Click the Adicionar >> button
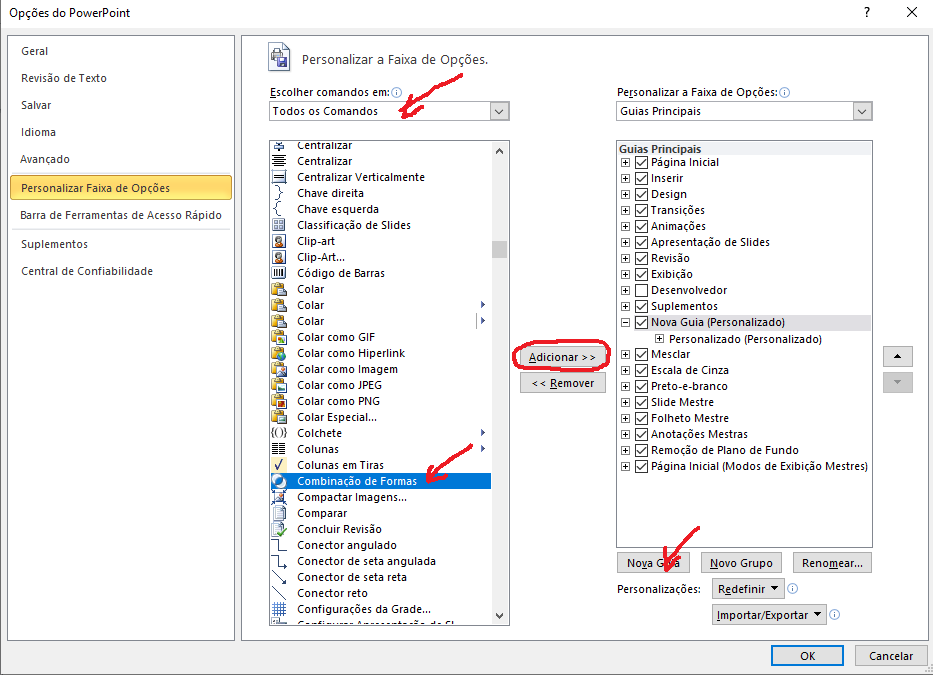Screen dimensions: 933x675 (x=562, y=357)
